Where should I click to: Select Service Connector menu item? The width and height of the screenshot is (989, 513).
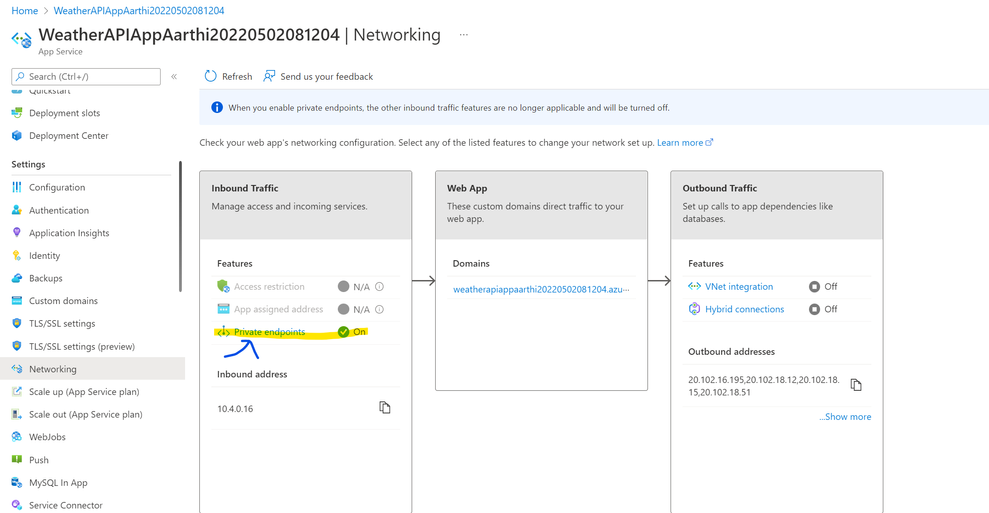66,505
